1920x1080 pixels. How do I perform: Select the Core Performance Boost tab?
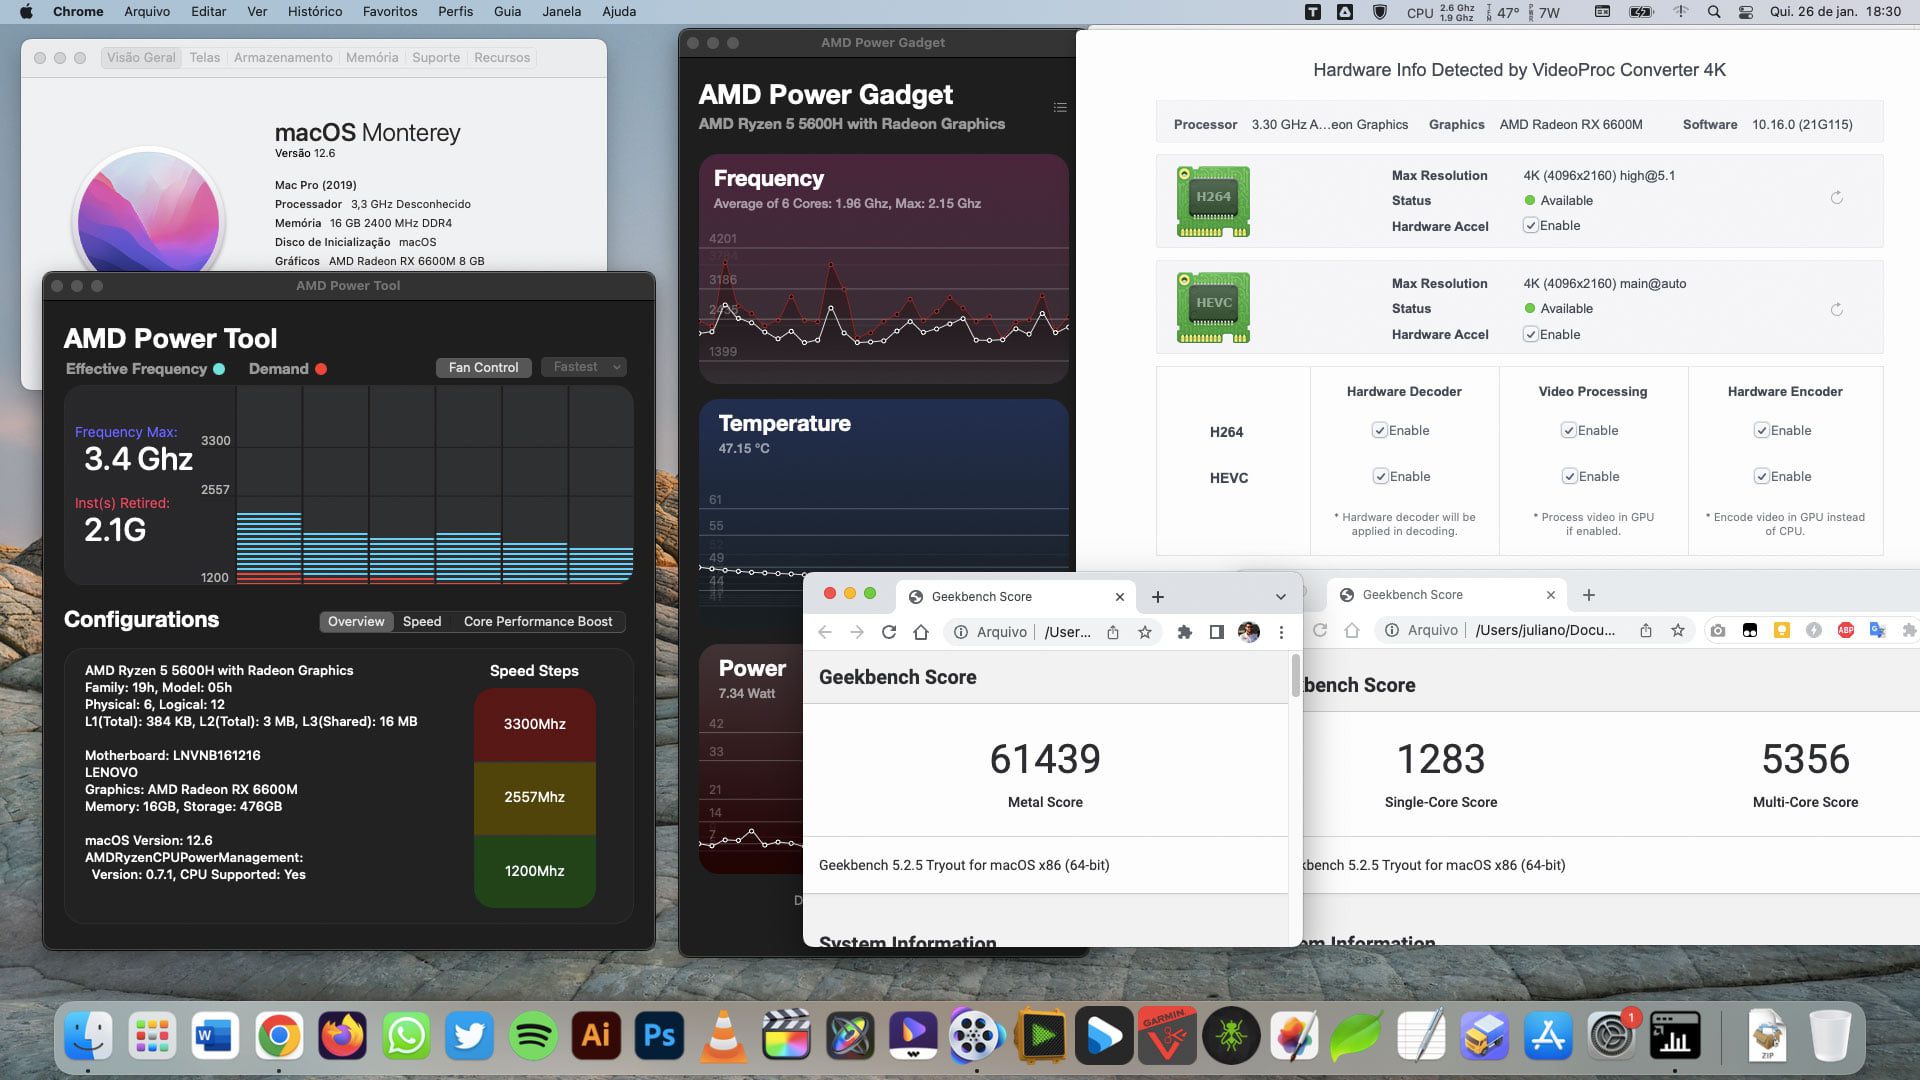pos(537,621)
